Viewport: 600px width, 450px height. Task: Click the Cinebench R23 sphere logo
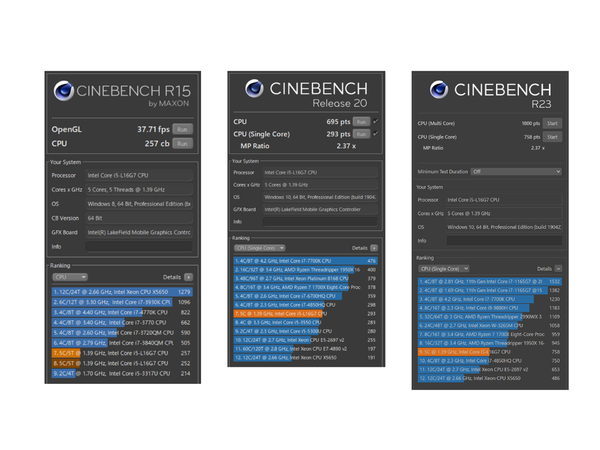coord(439,90)
